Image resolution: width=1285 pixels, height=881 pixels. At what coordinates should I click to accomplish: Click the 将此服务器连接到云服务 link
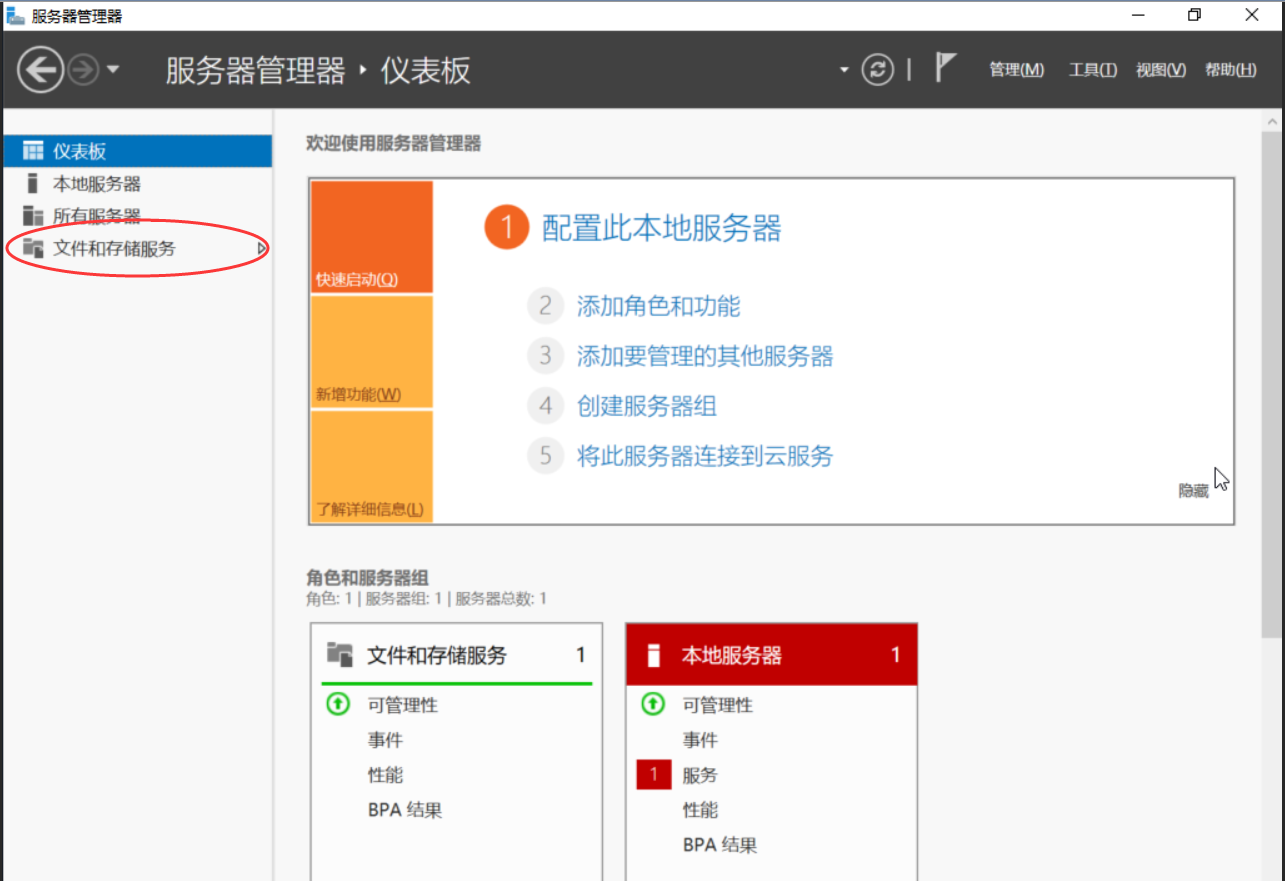[x=705, y=456]
